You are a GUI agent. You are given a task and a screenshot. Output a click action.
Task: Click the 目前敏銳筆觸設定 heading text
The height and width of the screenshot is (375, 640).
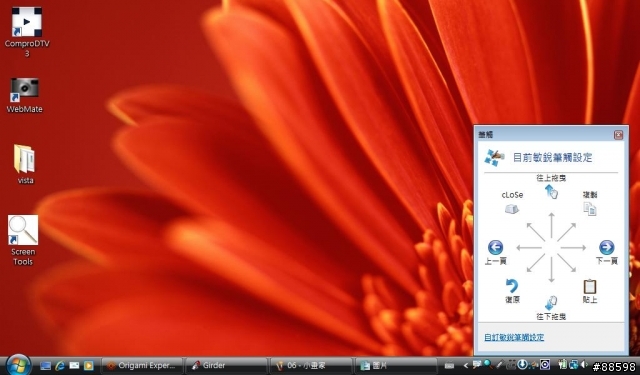pos(552,158)
